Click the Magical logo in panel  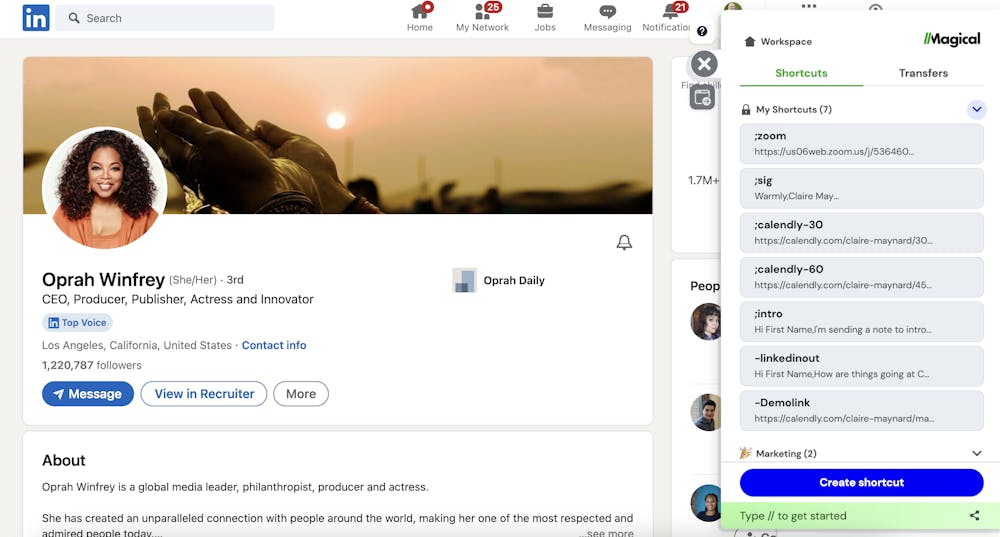tap(952, 40)
